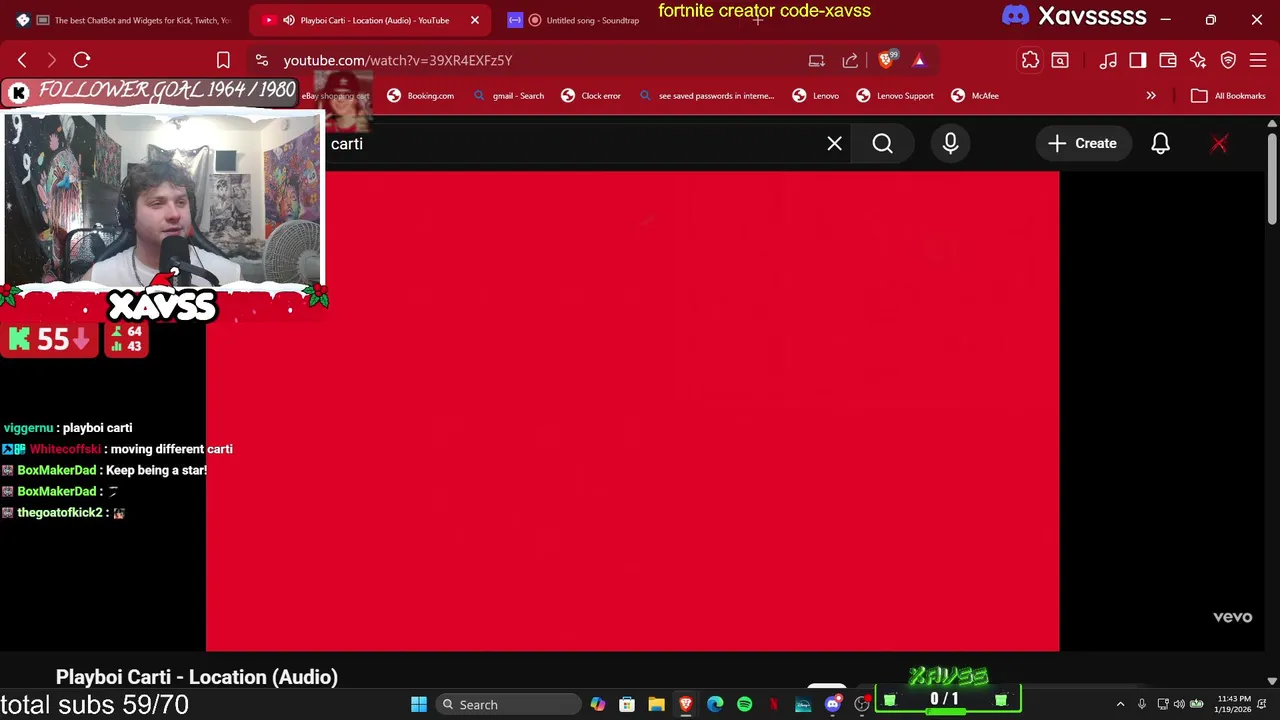Open File Explorer from the taskbar

coord(656,704)
